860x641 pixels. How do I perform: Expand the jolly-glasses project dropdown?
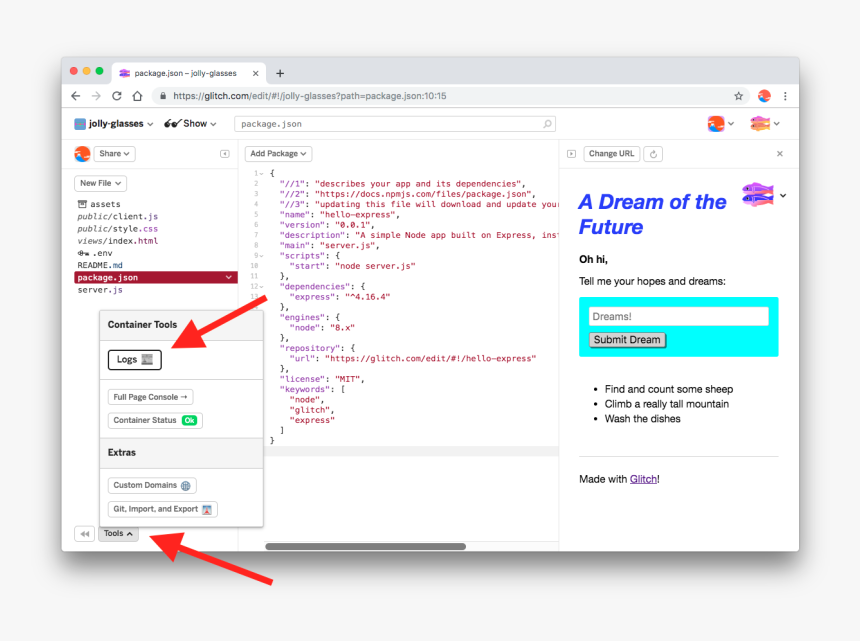tap(114, 124)
